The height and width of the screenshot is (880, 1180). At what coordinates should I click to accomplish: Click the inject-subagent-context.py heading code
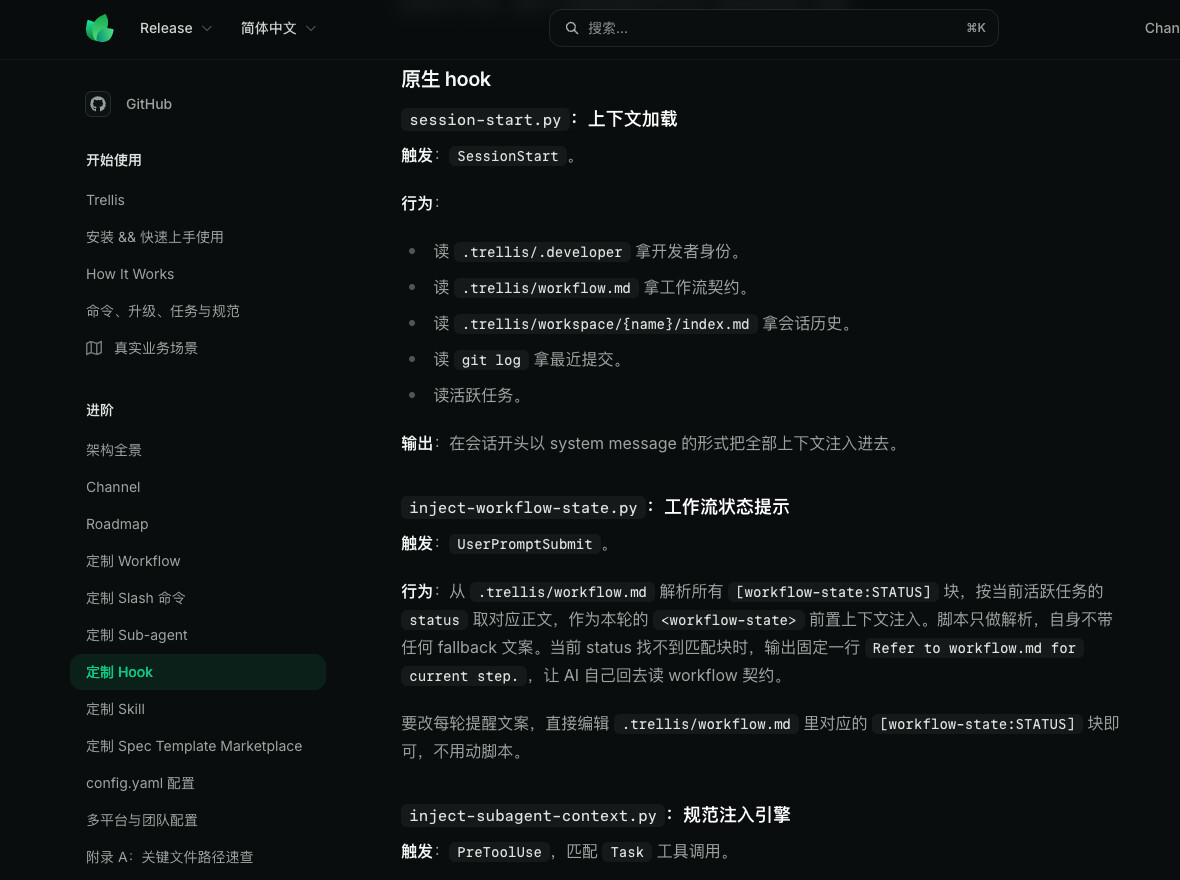(533, 815)
